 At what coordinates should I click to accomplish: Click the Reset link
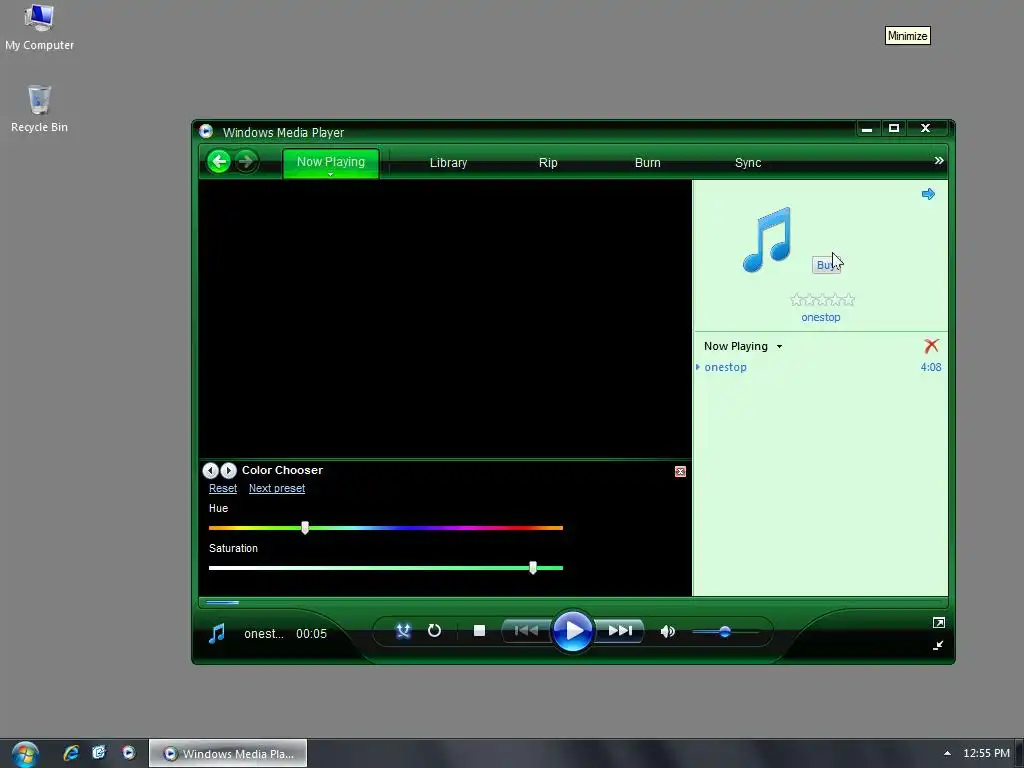point(223,488)
